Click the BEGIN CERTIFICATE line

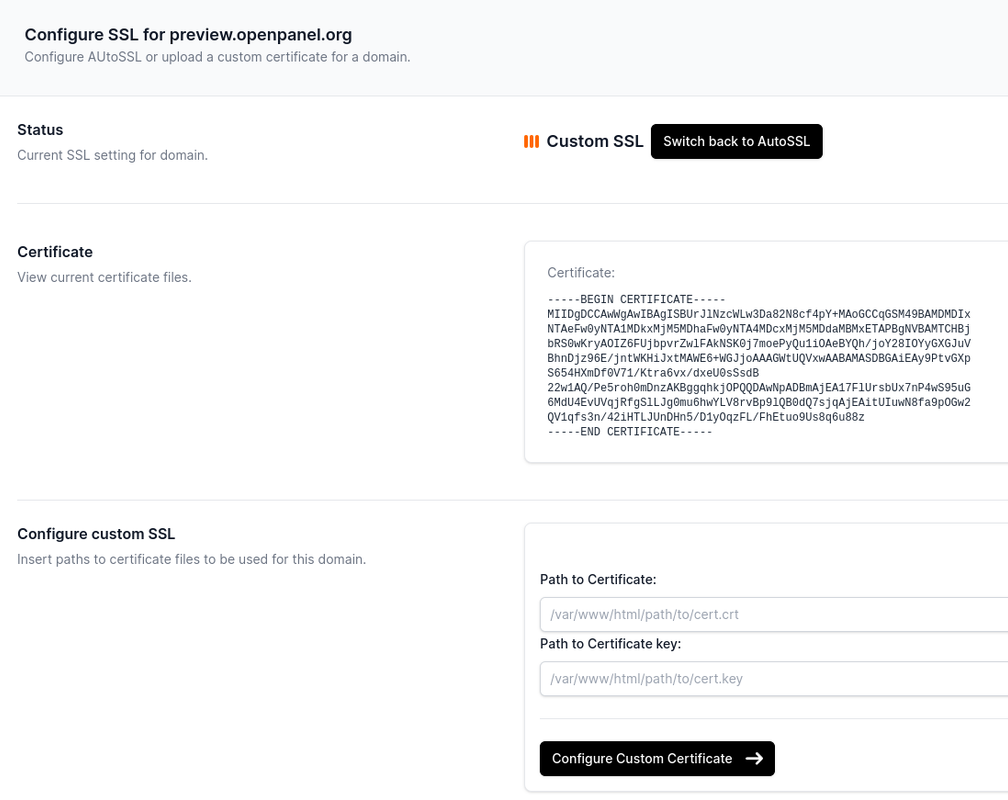coord(636,300)
